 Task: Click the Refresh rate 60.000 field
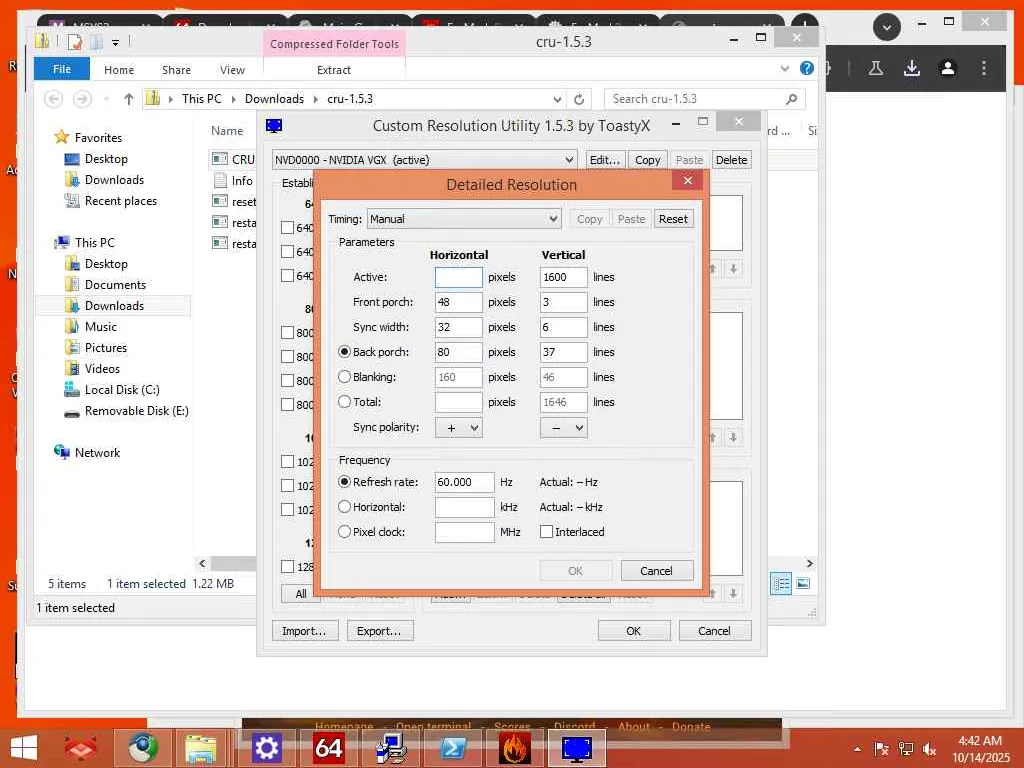click(464, 482)
